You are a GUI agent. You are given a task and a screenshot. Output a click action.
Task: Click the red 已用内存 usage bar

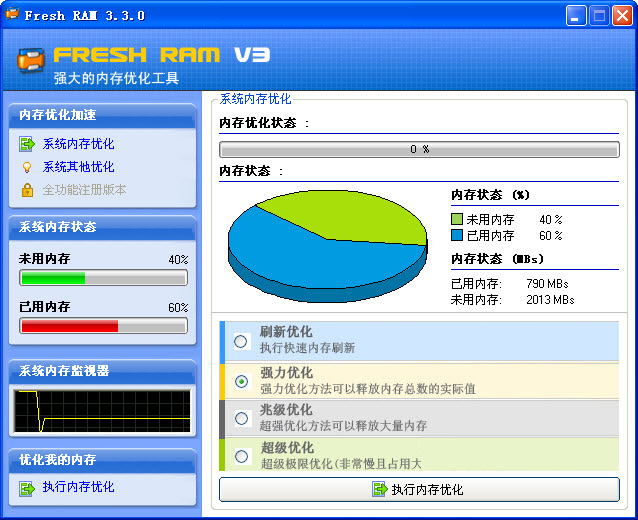[x=103, y=326]
